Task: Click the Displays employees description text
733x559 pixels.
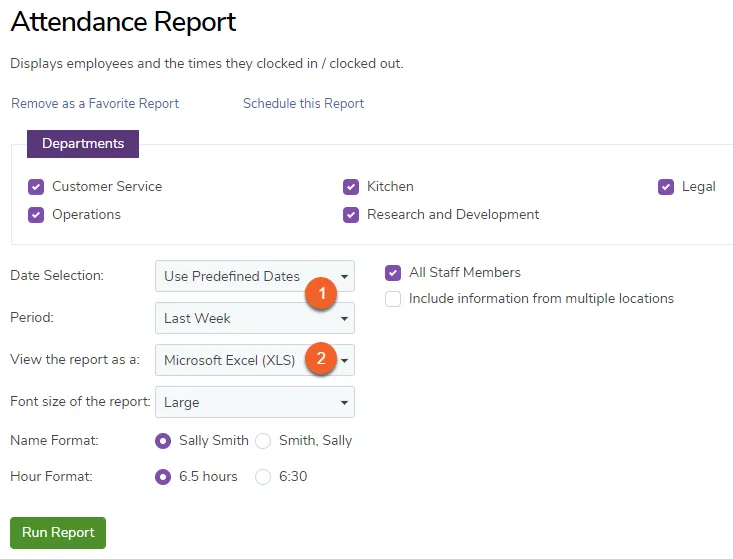Action: click(207, 64)
